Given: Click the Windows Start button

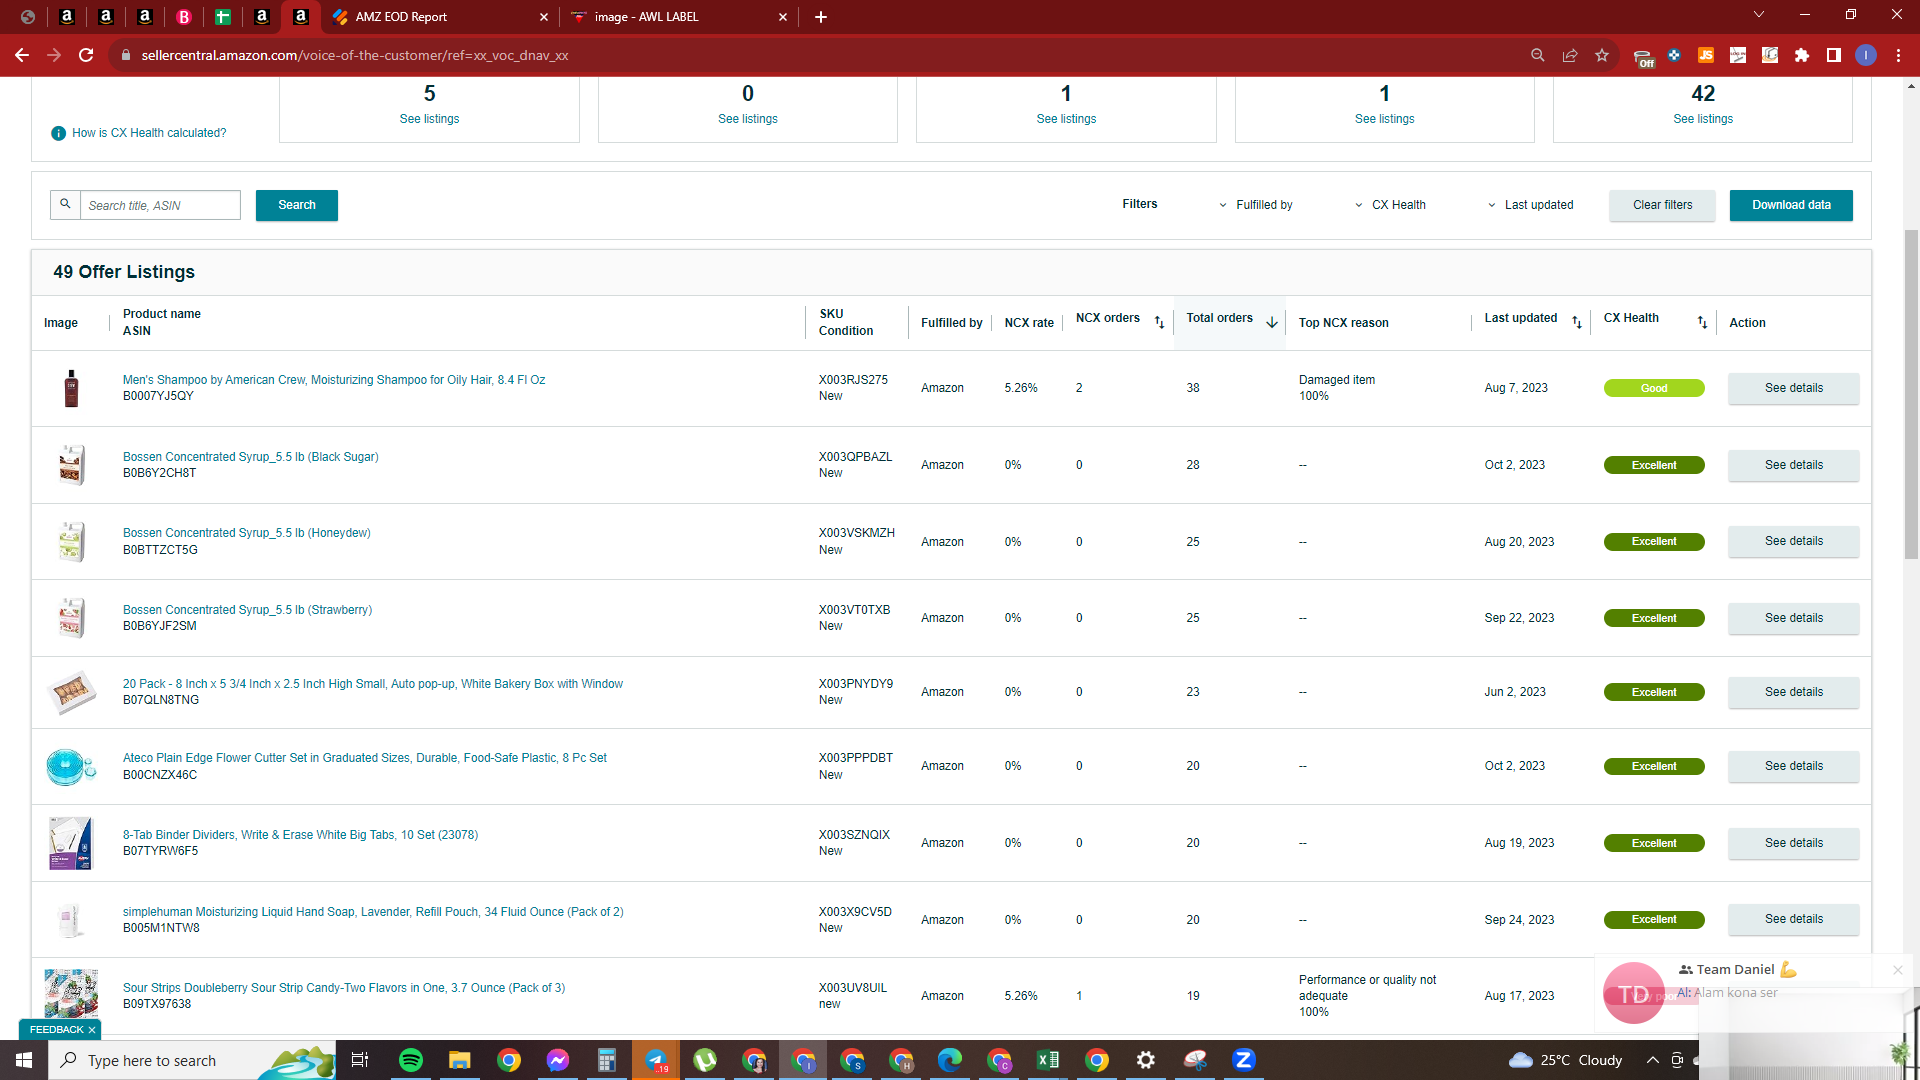Looking at the screenshot, I should click(24, 1060).
